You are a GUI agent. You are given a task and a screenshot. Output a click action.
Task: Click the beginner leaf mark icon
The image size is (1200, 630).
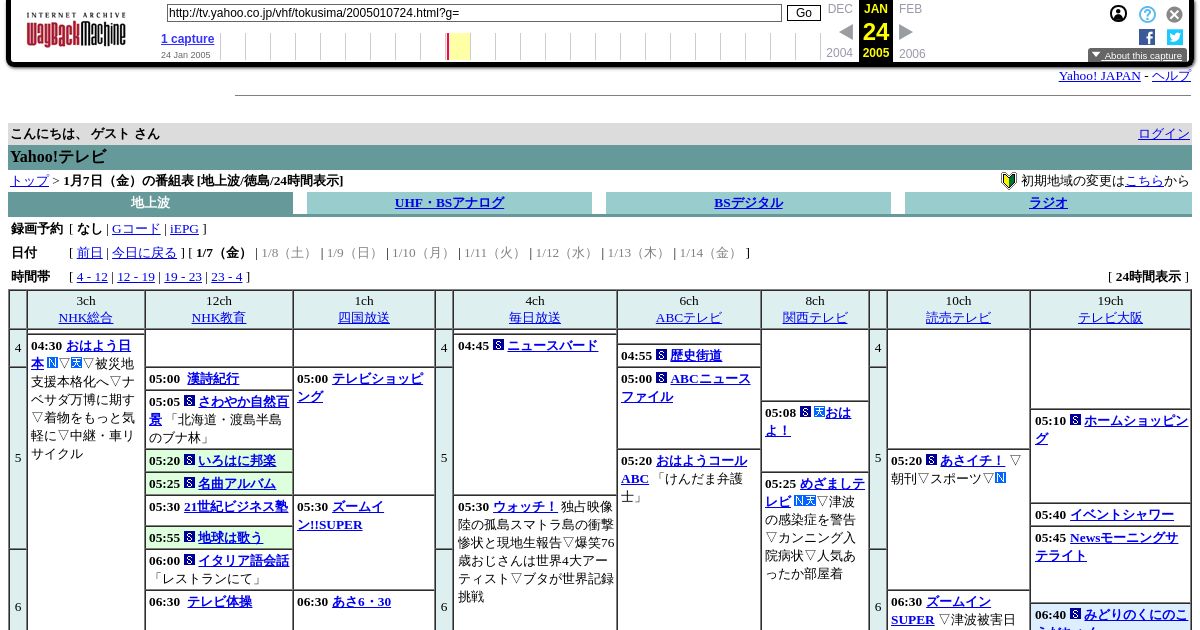(x=1009, y=181)
